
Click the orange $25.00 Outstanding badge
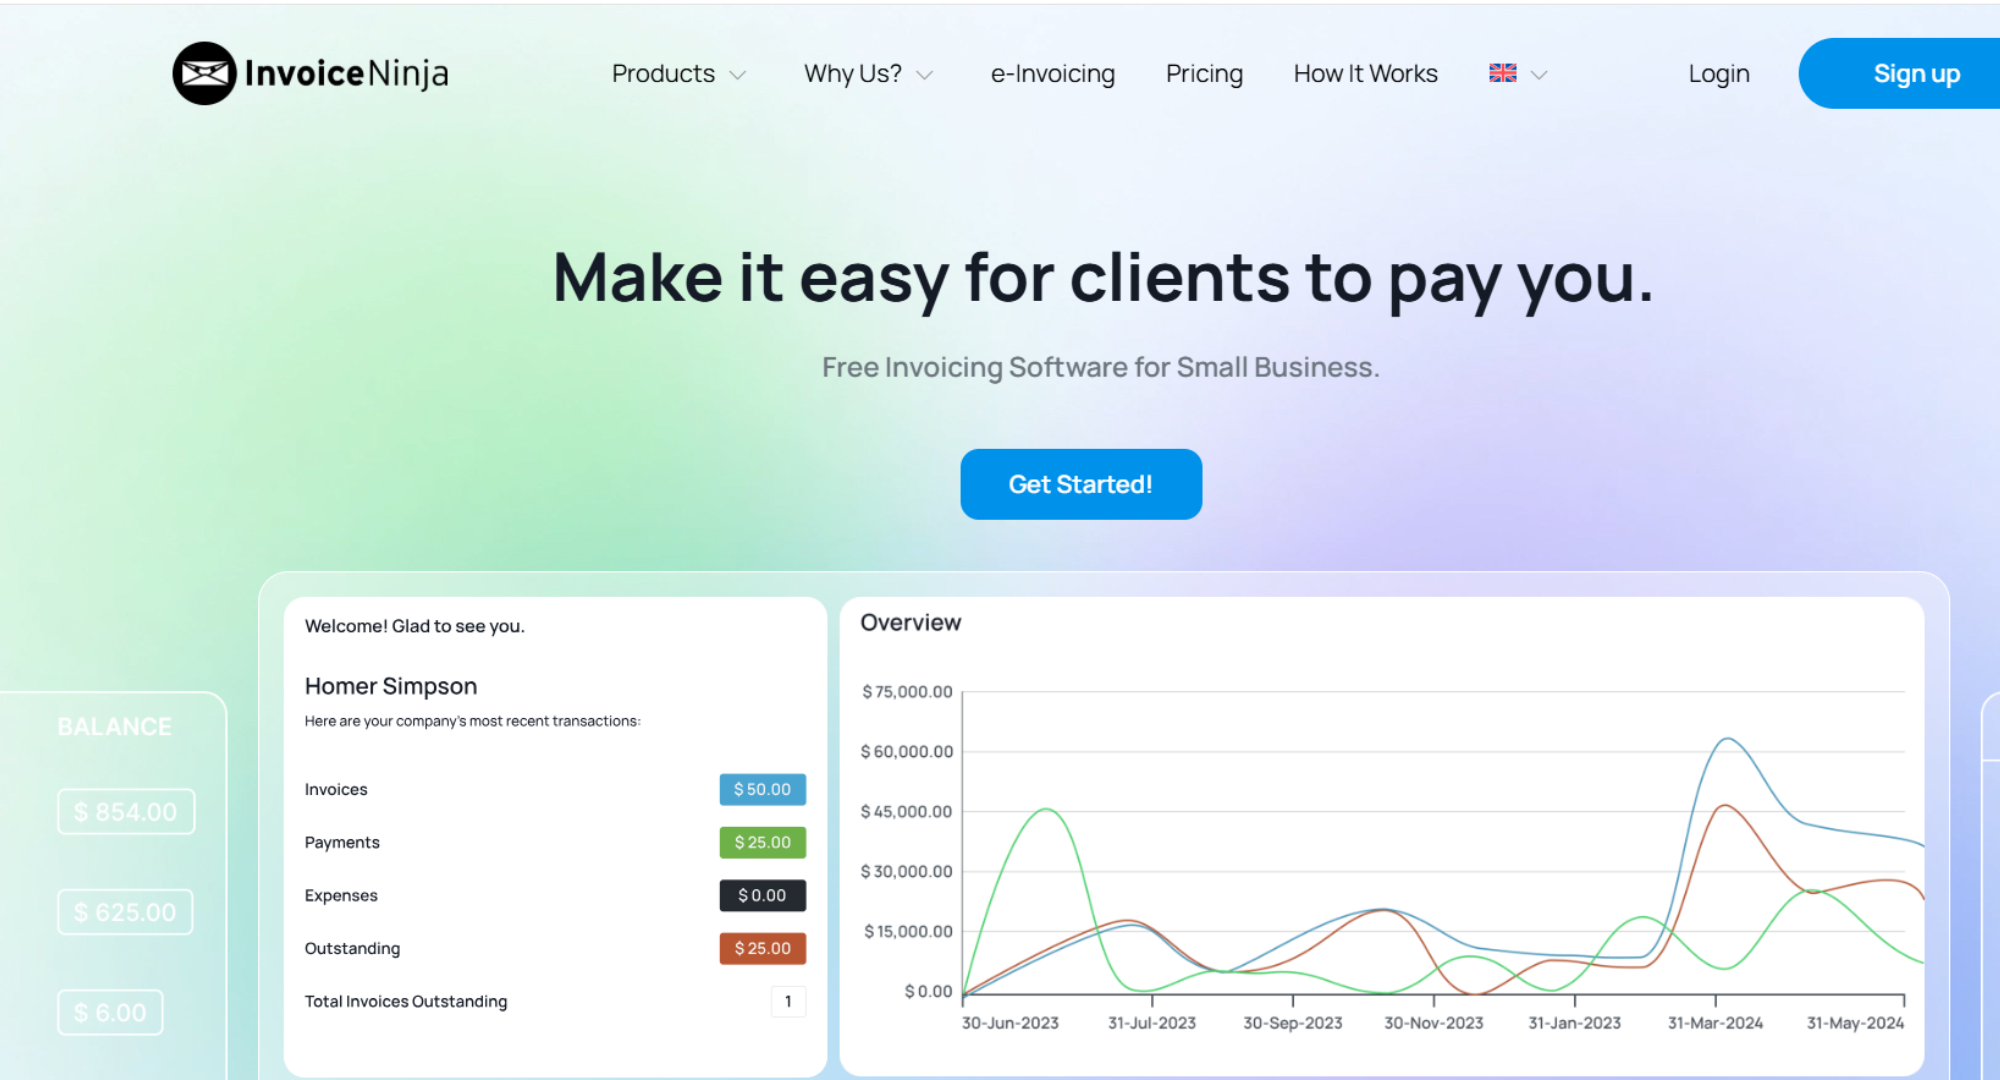point(762,948)
